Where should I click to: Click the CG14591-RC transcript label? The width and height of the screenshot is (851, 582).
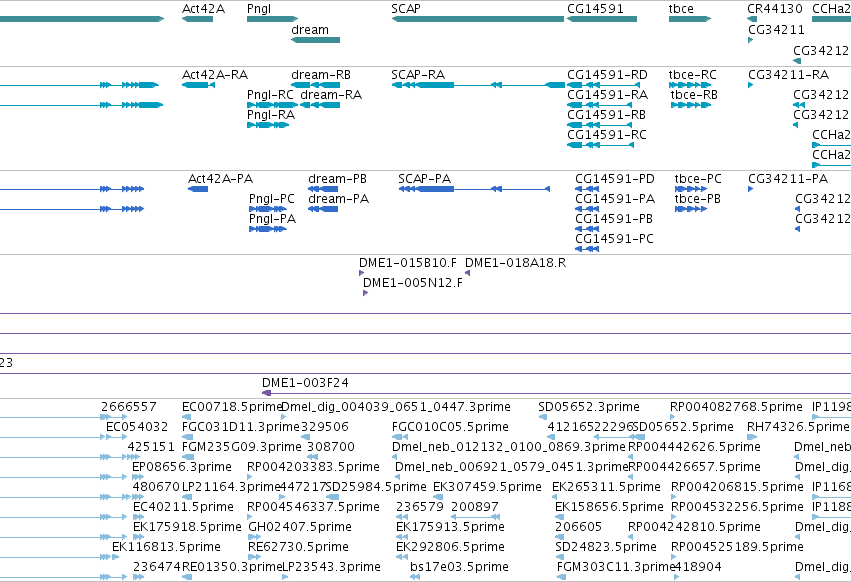[607, 135]
